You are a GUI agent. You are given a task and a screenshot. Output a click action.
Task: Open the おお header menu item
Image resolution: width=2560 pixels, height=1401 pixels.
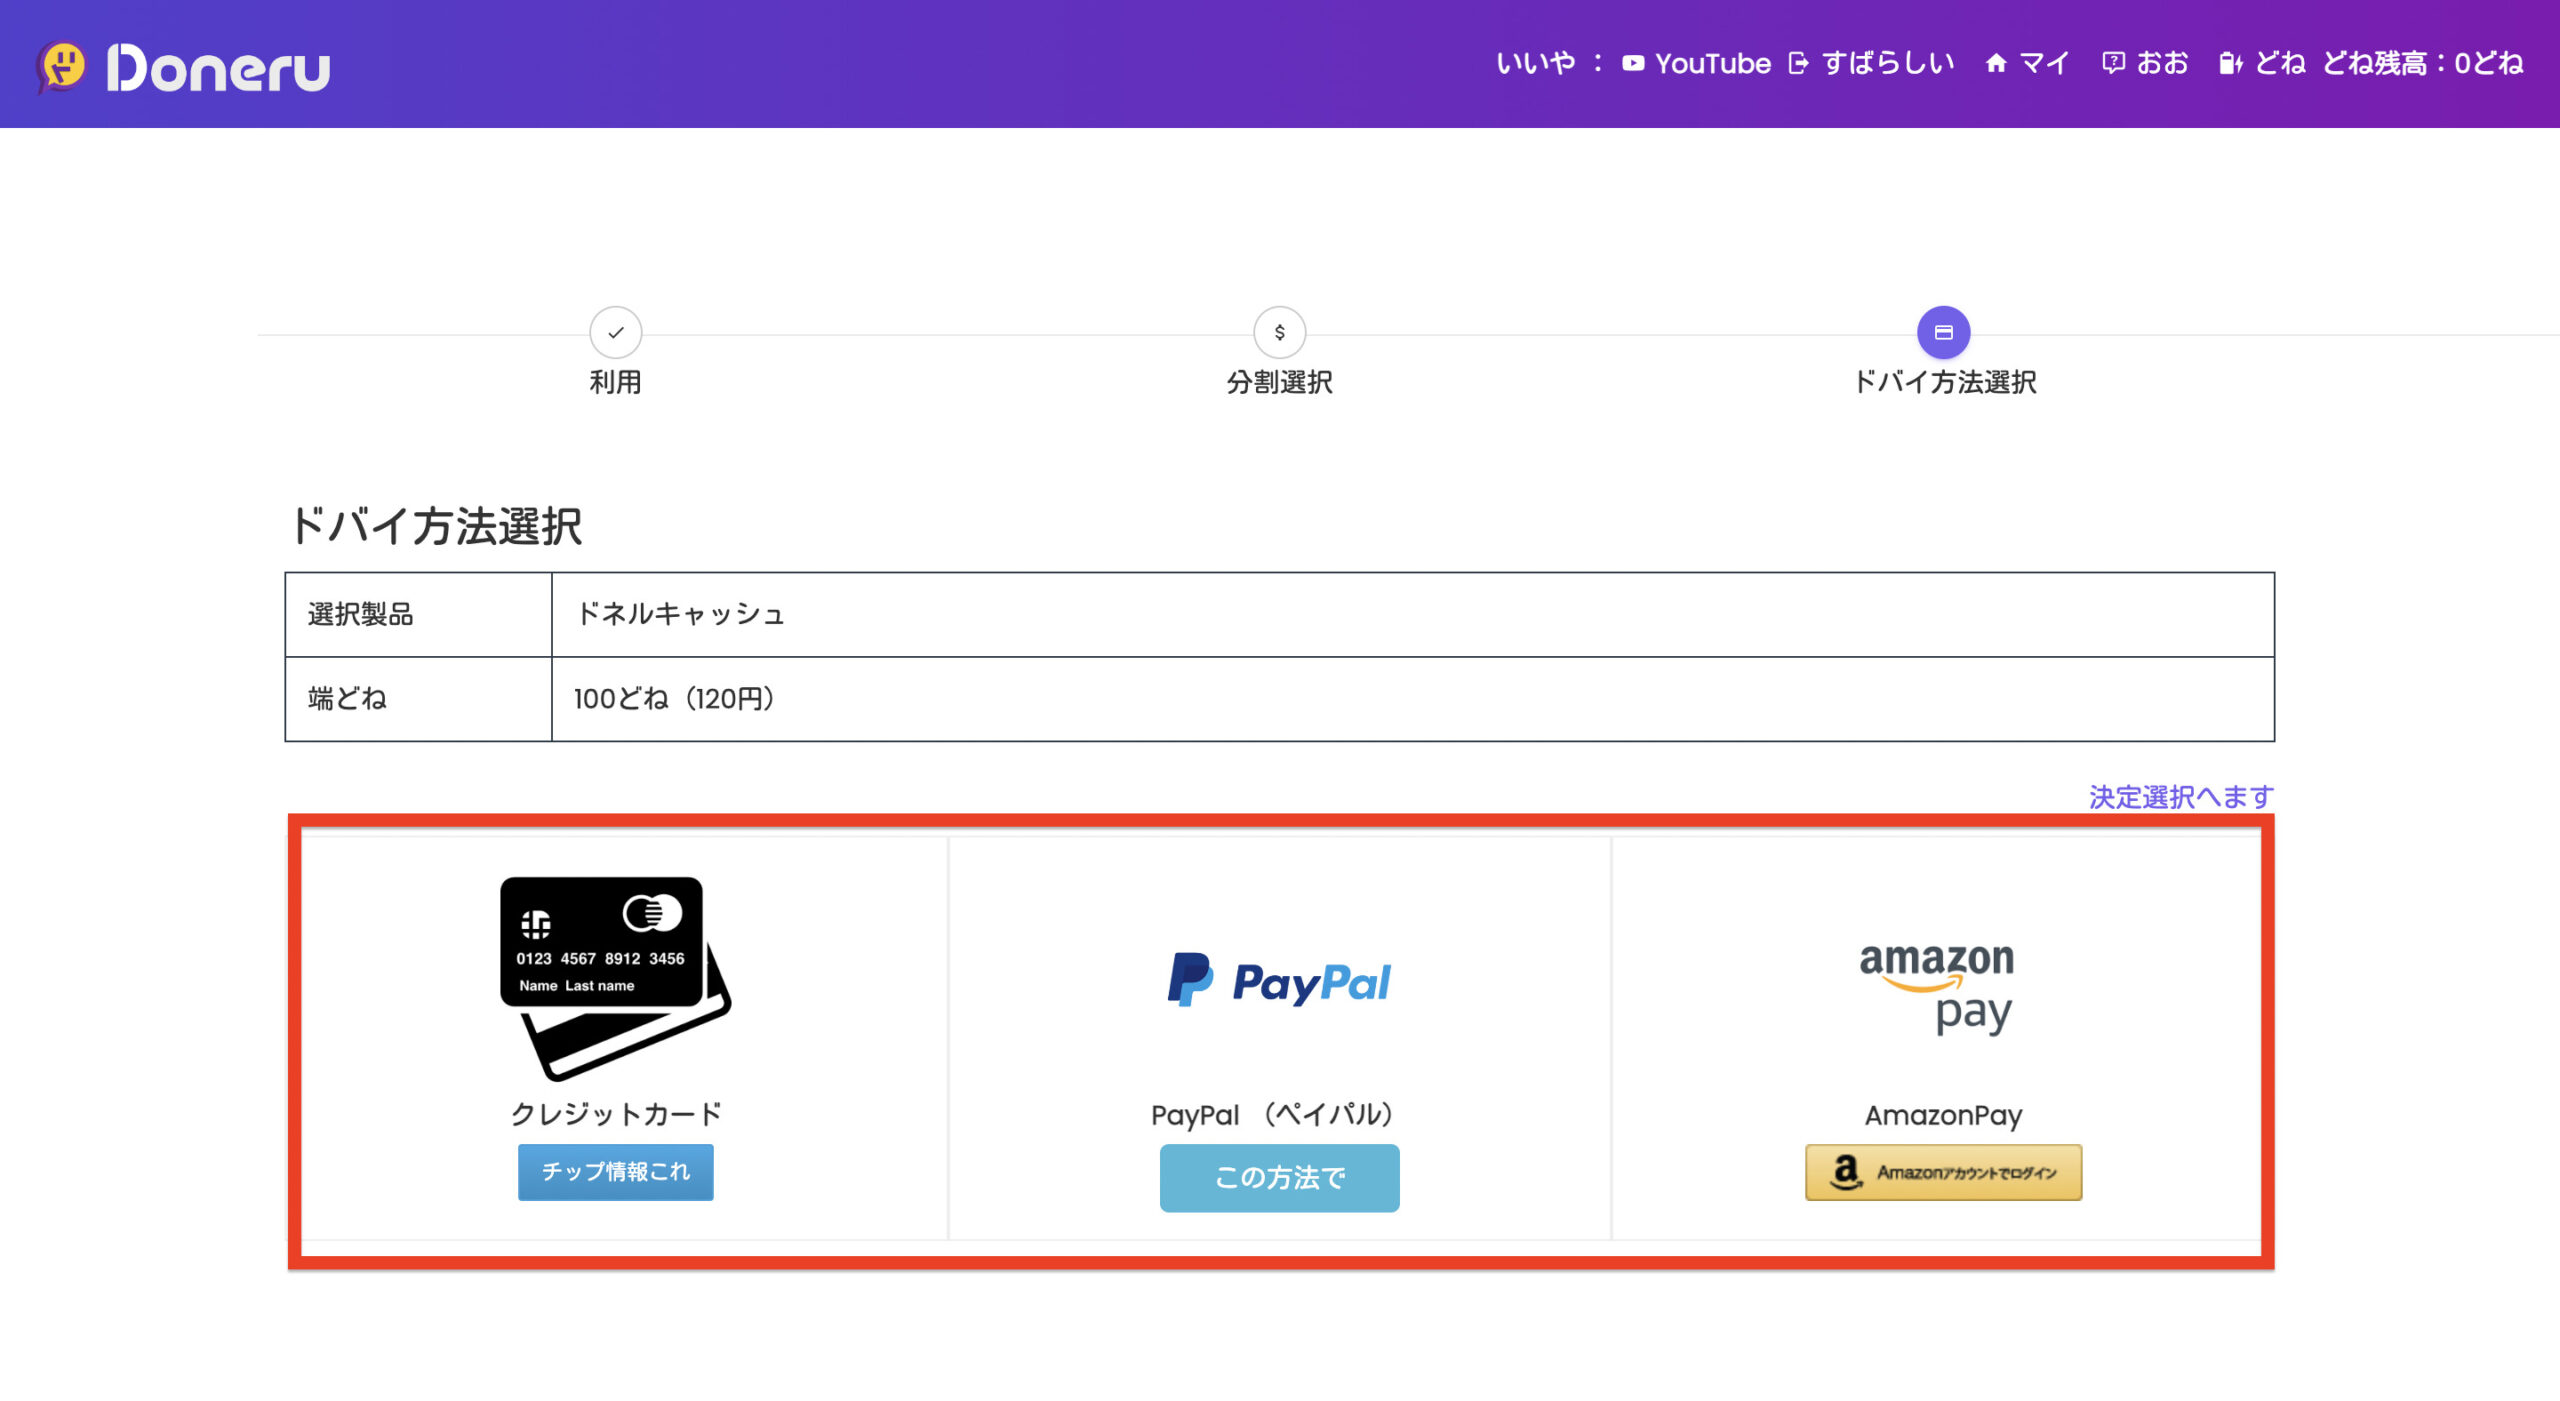click(2162, 63)
